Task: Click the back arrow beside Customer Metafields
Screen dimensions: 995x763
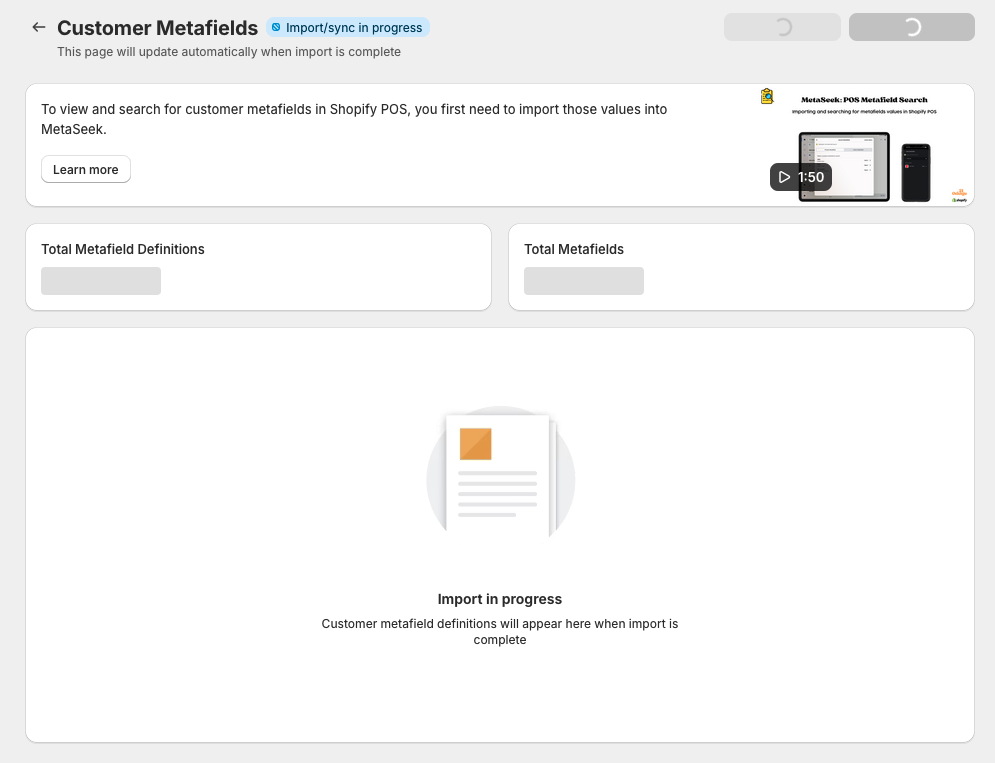Action: [x=39, y=27]
